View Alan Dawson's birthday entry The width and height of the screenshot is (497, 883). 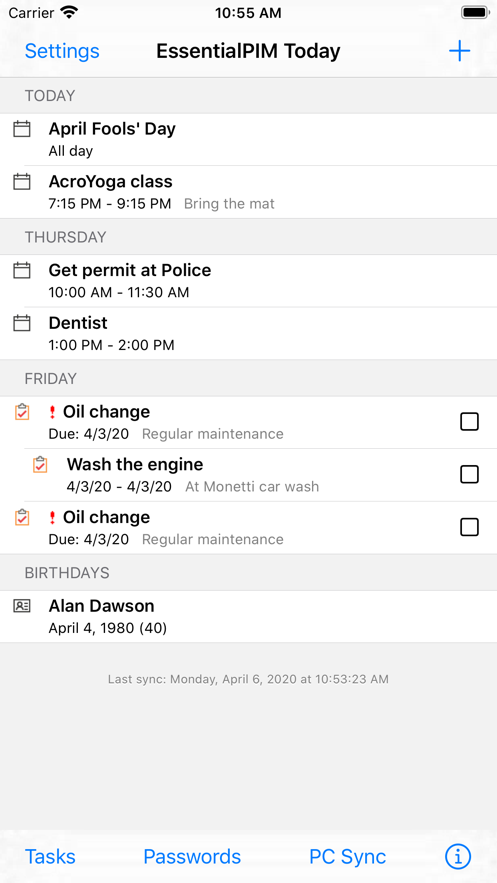tap(248, 617)
